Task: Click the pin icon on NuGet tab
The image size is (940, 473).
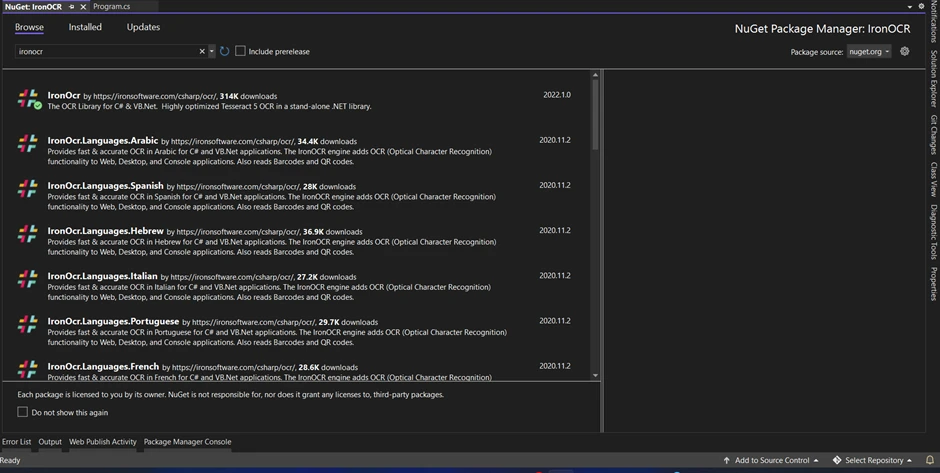Action: pos(72,6)
